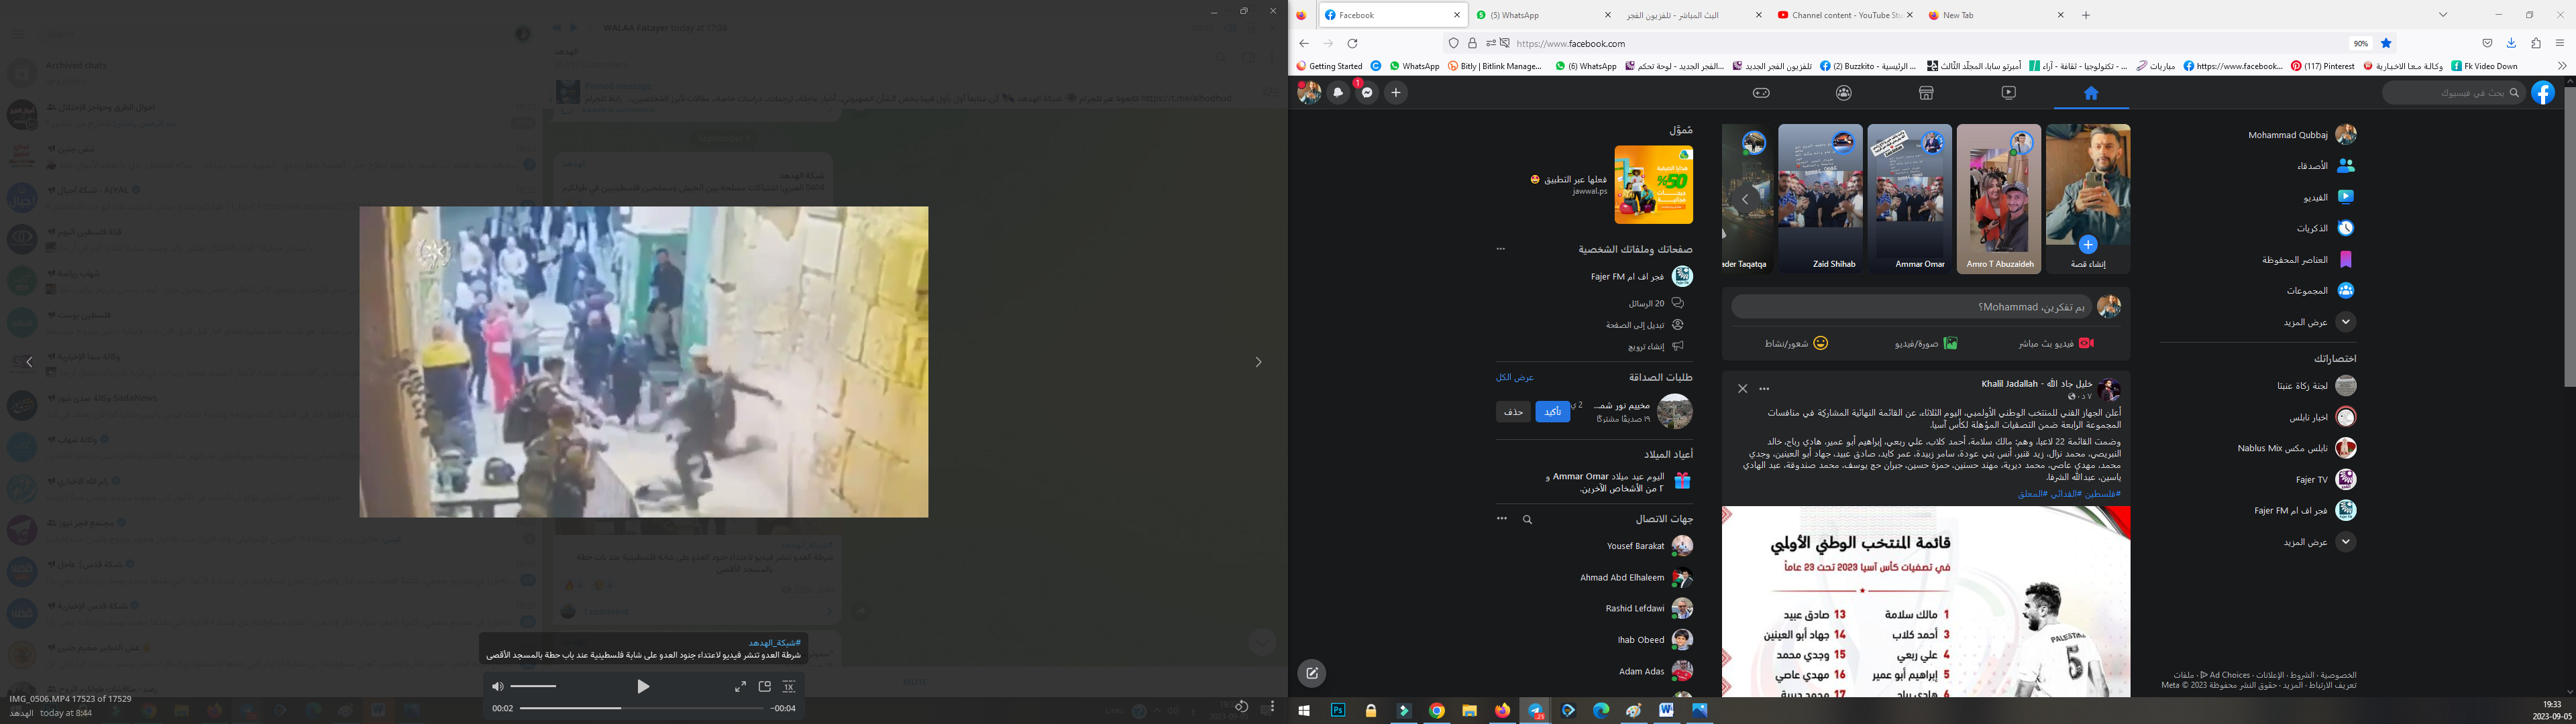
Task: Go back in Firefox browser
Action: pos(1304,43)
